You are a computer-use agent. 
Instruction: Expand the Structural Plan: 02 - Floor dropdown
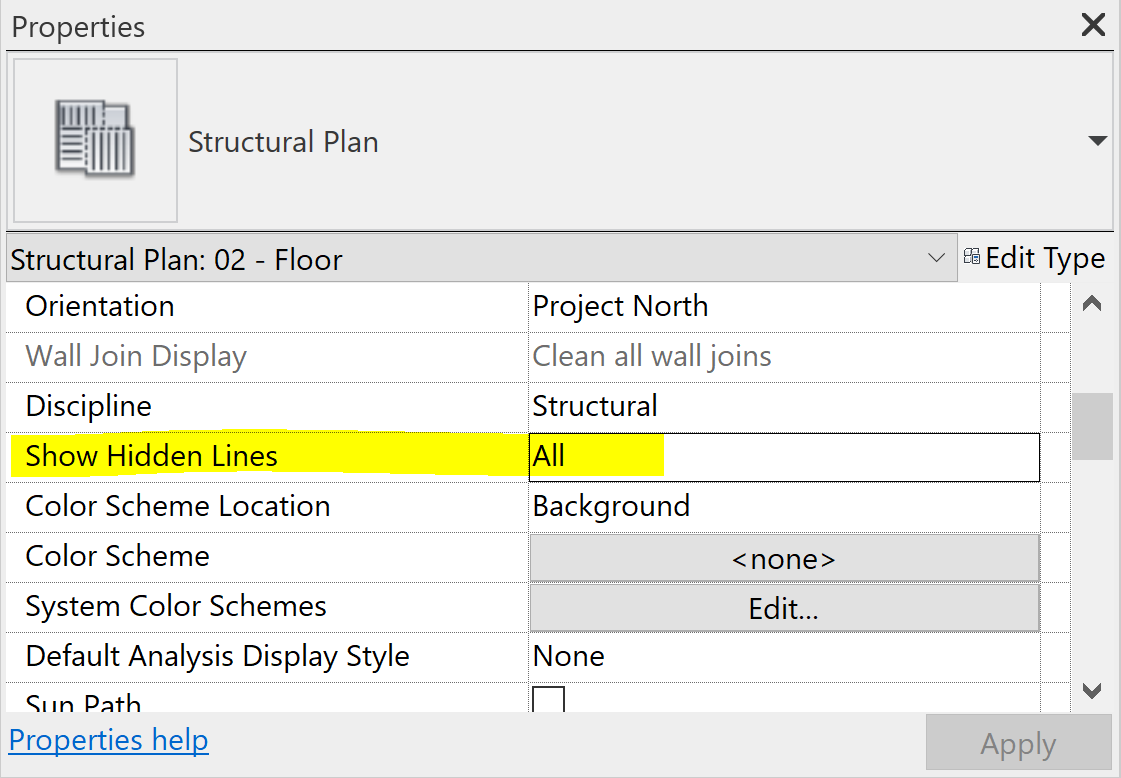[936, 259]
